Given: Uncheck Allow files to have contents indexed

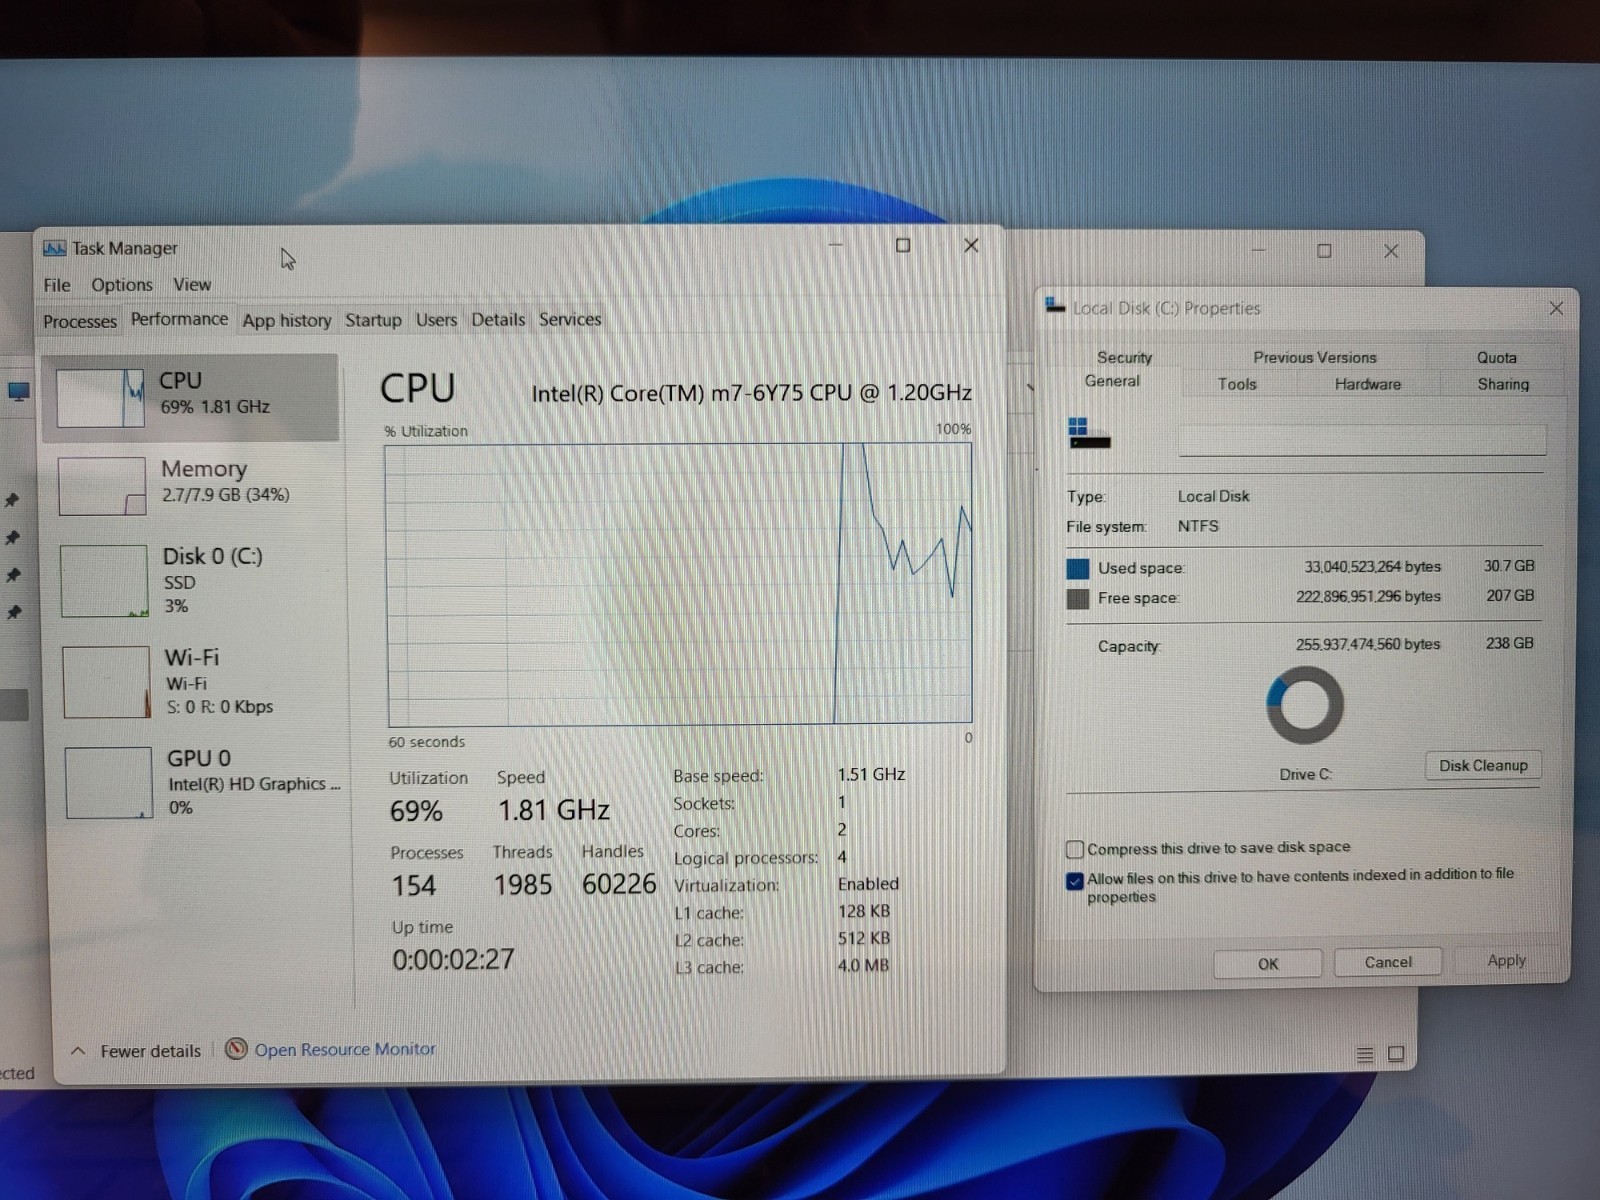Looking at the screenshot, I should tap(1075, 881).
